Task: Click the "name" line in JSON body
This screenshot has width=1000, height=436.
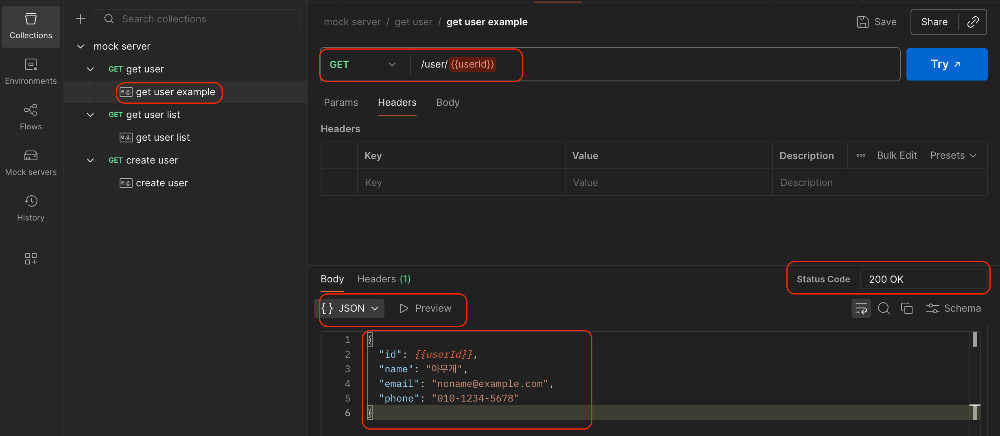Action: click(423, 369)
